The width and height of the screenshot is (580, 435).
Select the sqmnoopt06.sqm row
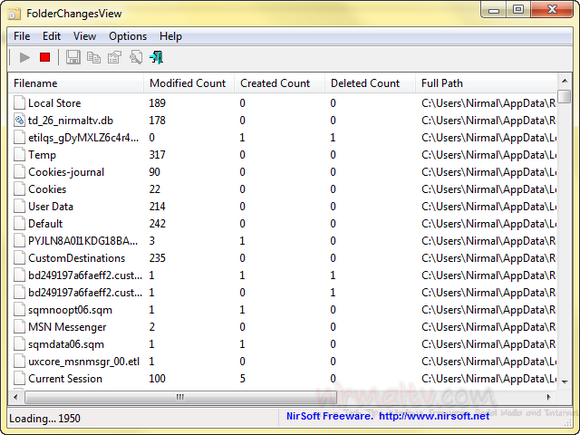(283, 310)
